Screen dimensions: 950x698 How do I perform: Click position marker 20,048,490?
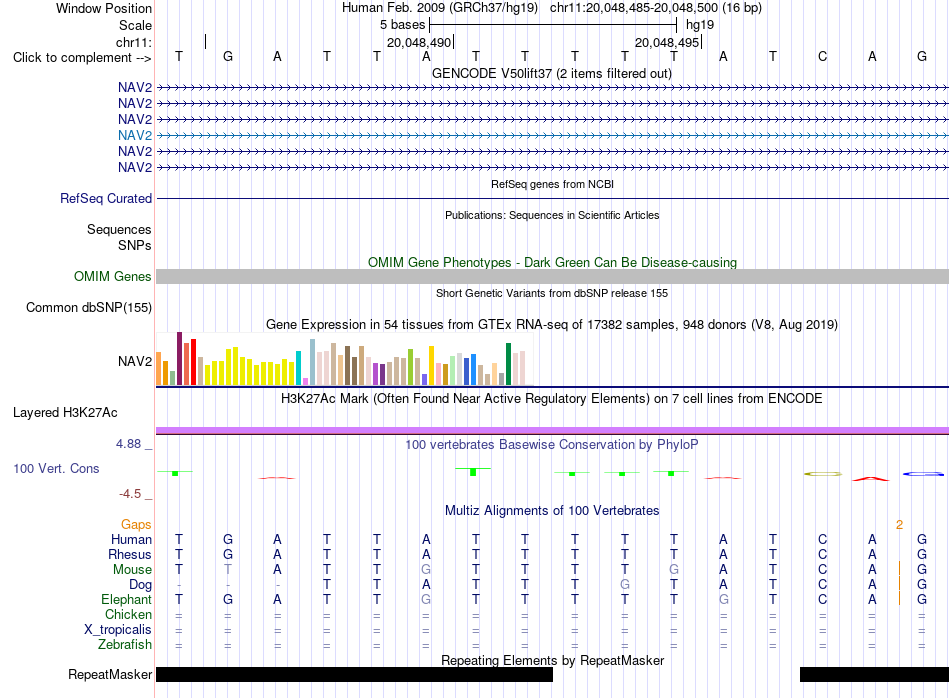tap(419, 42)
